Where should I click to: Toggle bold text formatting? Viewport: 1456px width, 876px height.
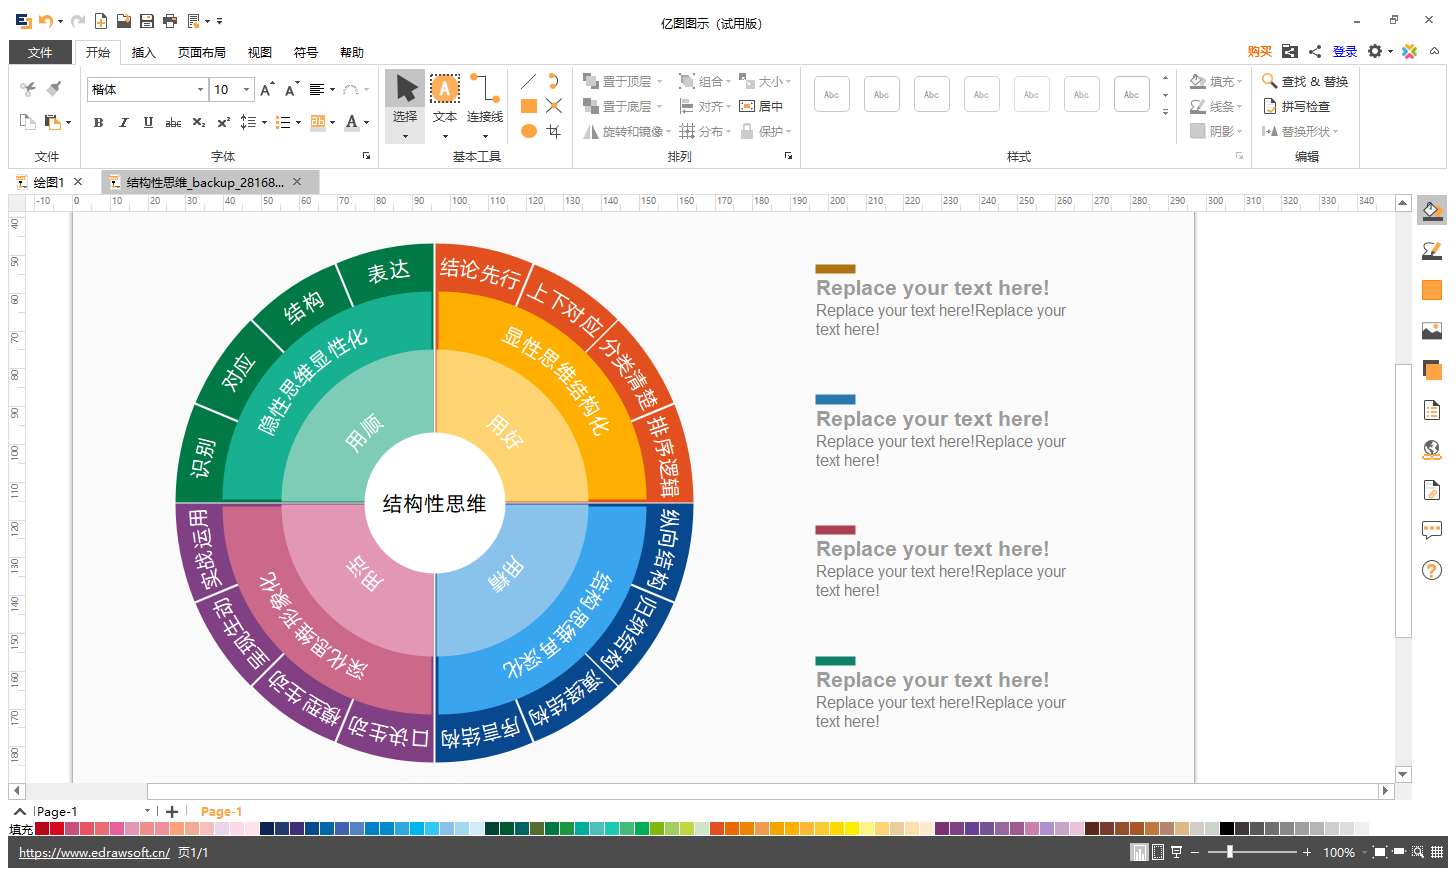point(98,122)
